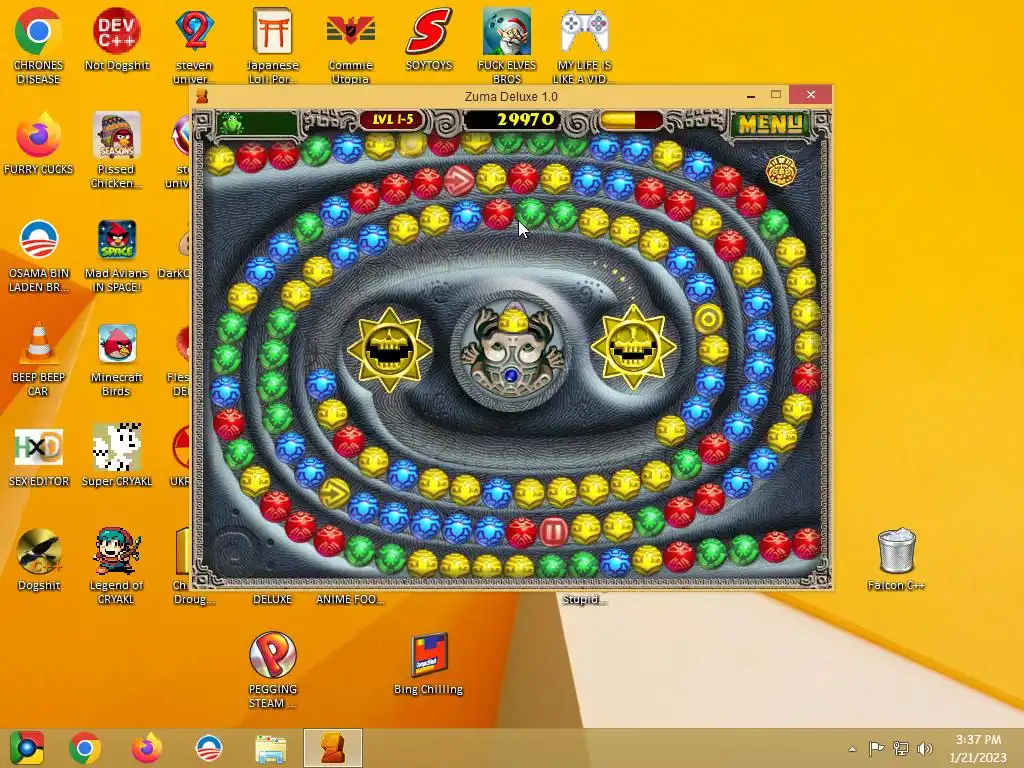
Task: Open the Commie Utopia desktop icon
Action: pyautogui.click(x=351, y=46)
